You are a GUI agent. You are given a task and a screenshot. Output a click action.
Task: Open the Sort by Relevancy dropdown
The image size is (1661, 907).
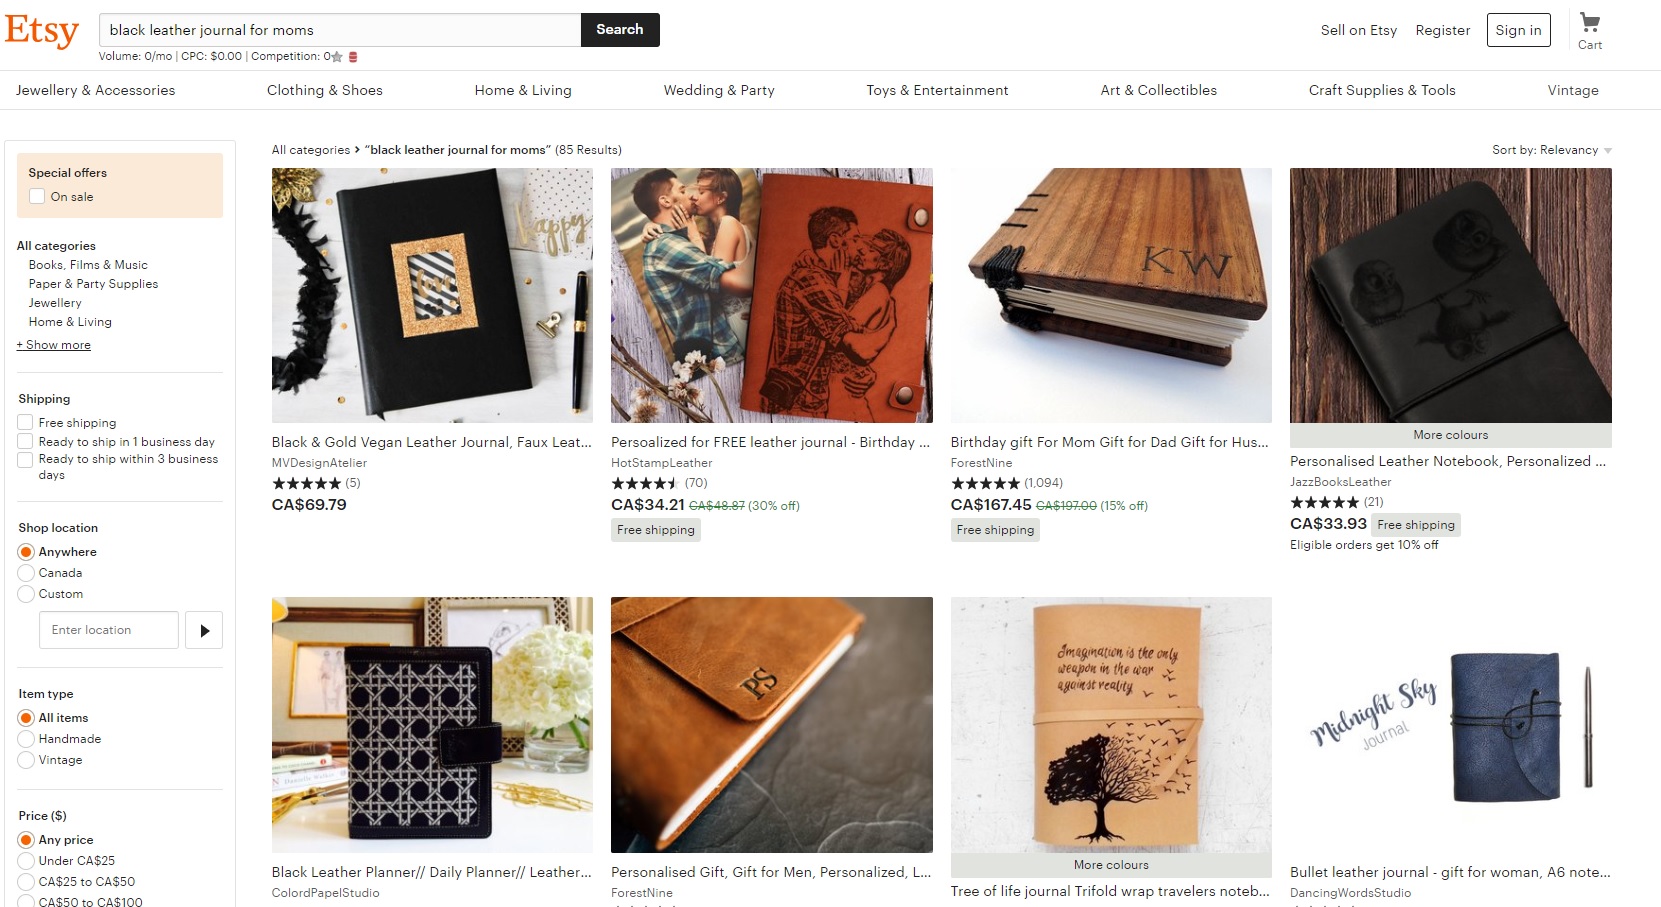pyautogui.click(x=1551, y=150)
